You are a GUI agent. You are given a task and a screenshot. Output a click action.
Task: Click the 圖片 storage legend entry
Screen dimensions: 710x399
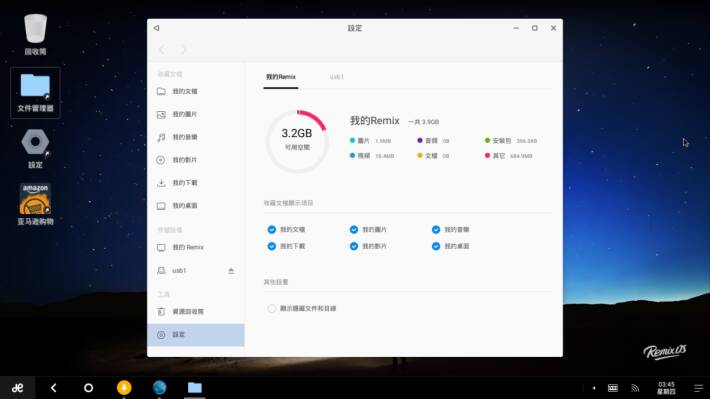[x=370, y=141]
